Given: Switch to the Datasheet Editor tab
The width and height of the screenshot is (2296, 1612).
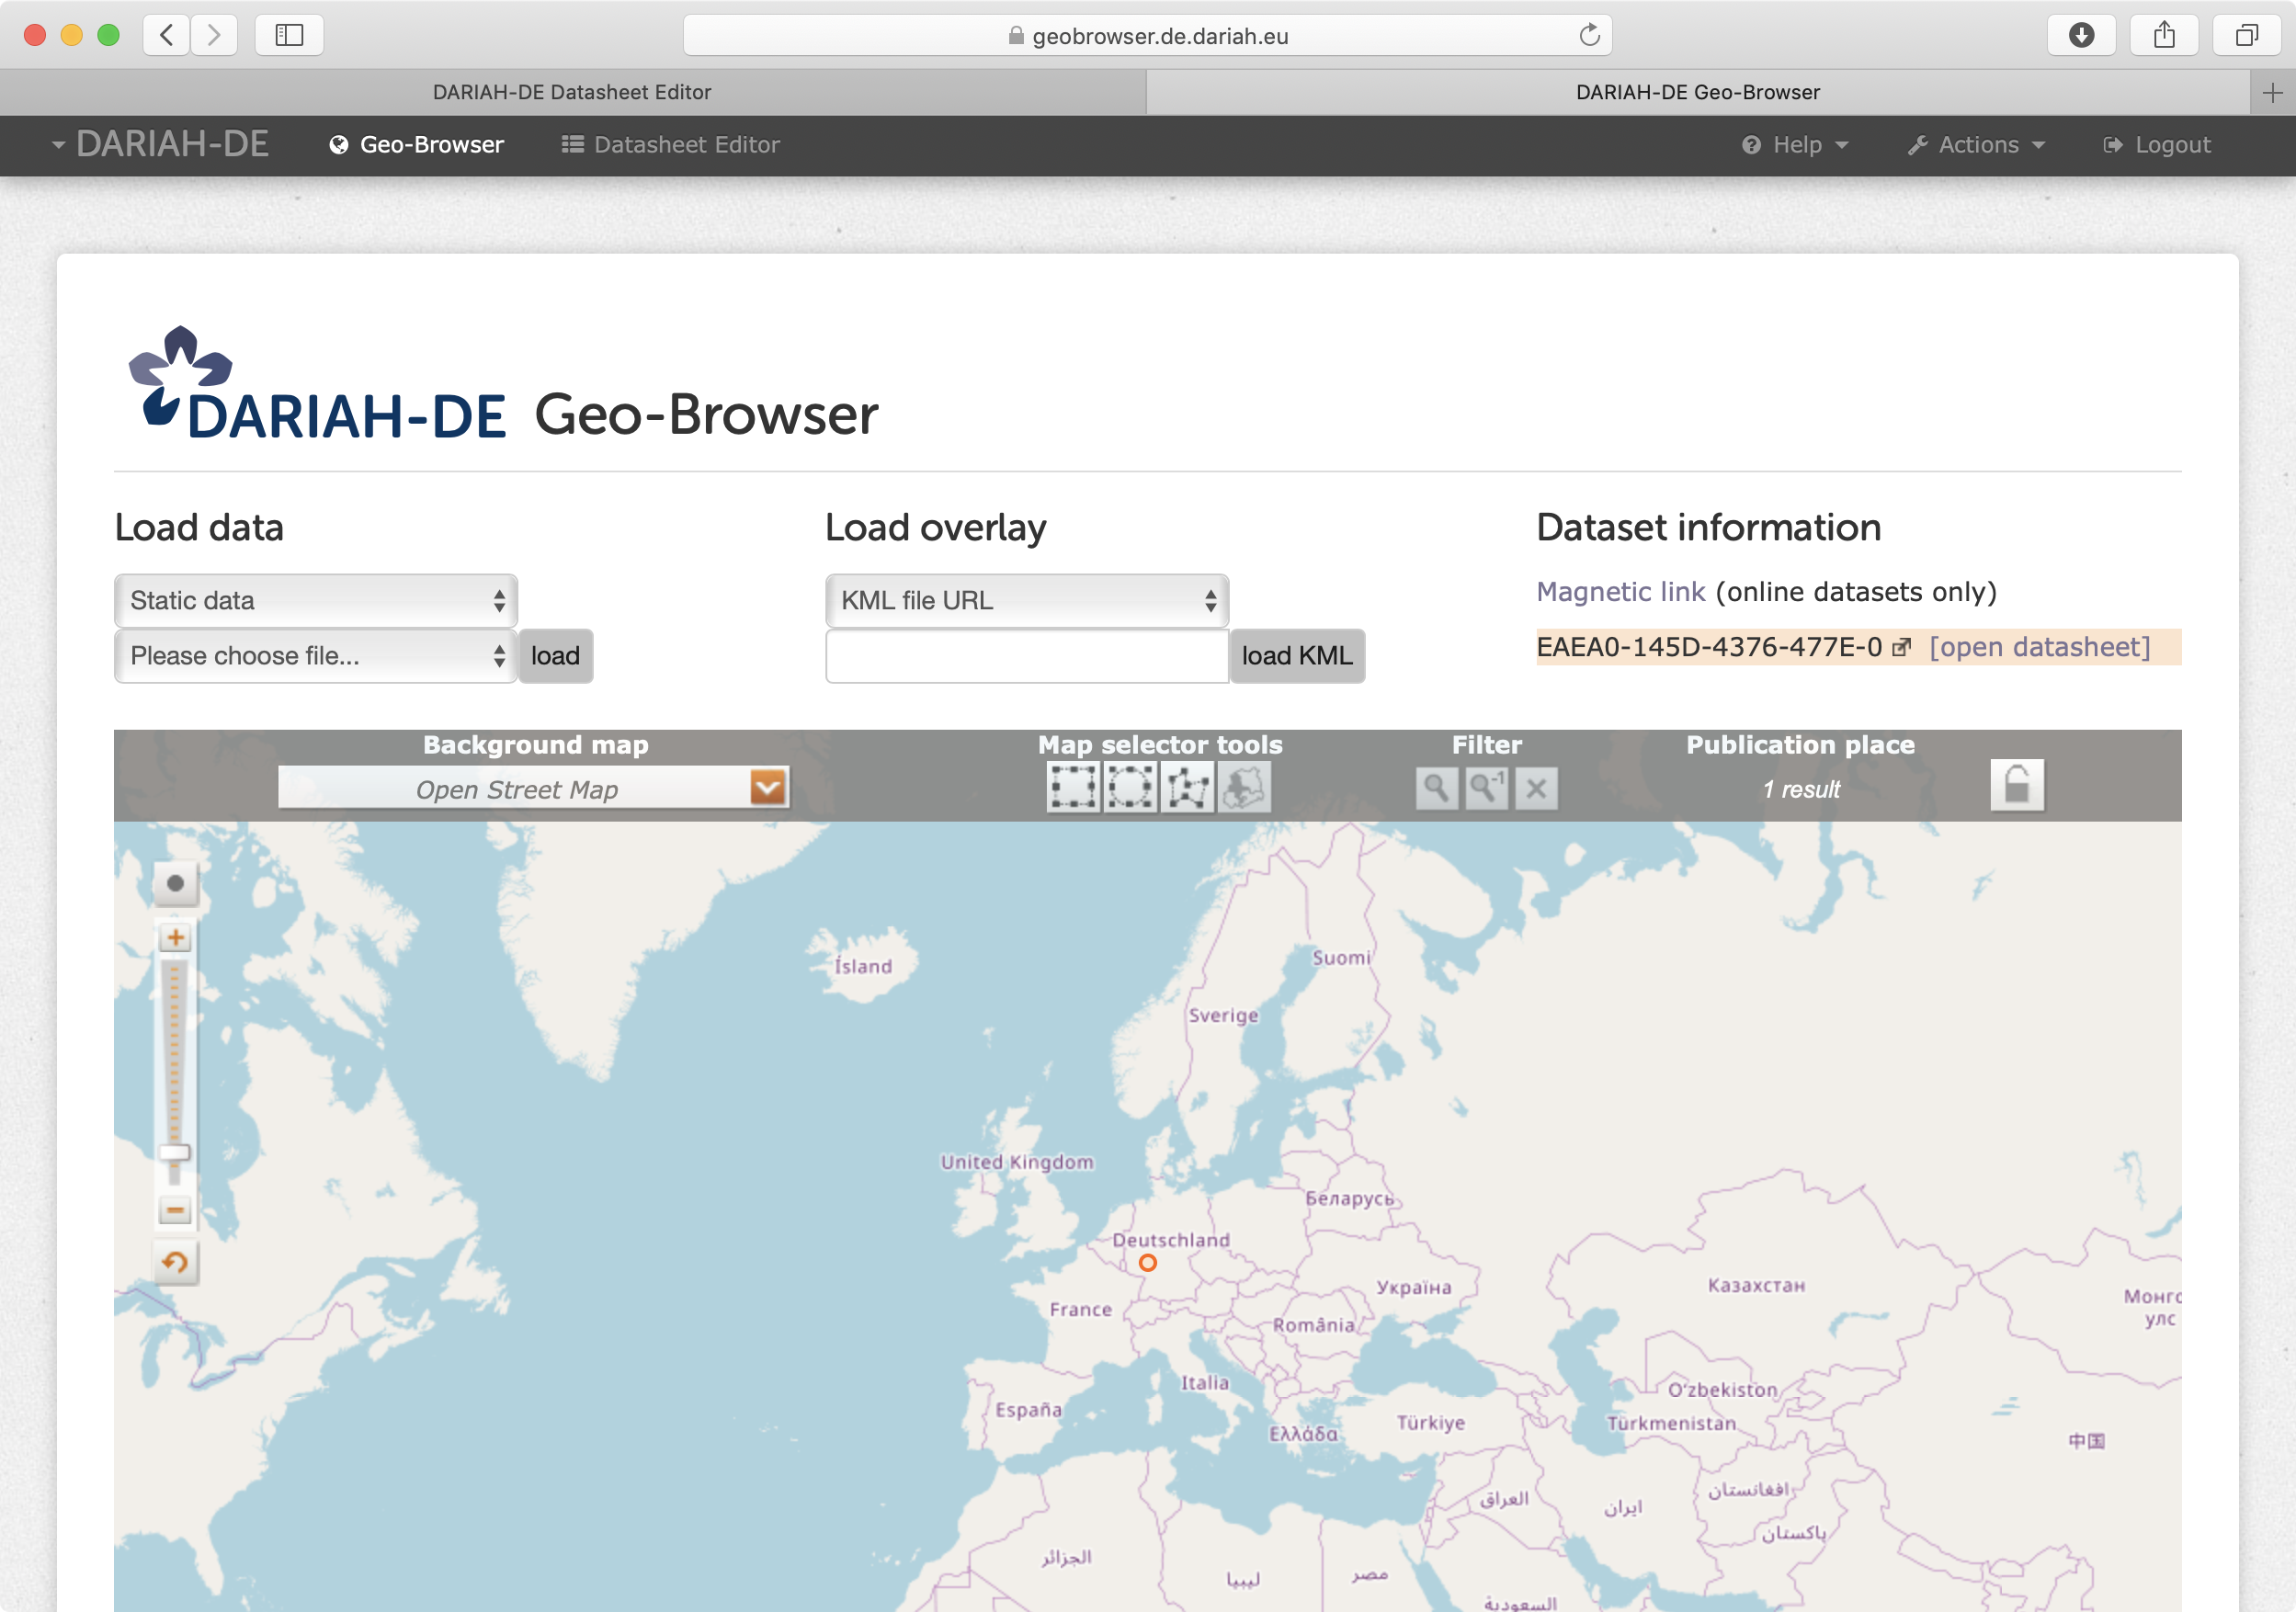Looking at the screenshot, I should pos(574,93).
